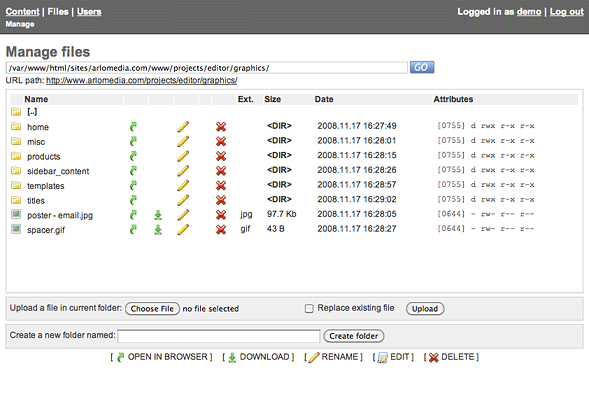Delete sidebar_content red X icon

221,171
